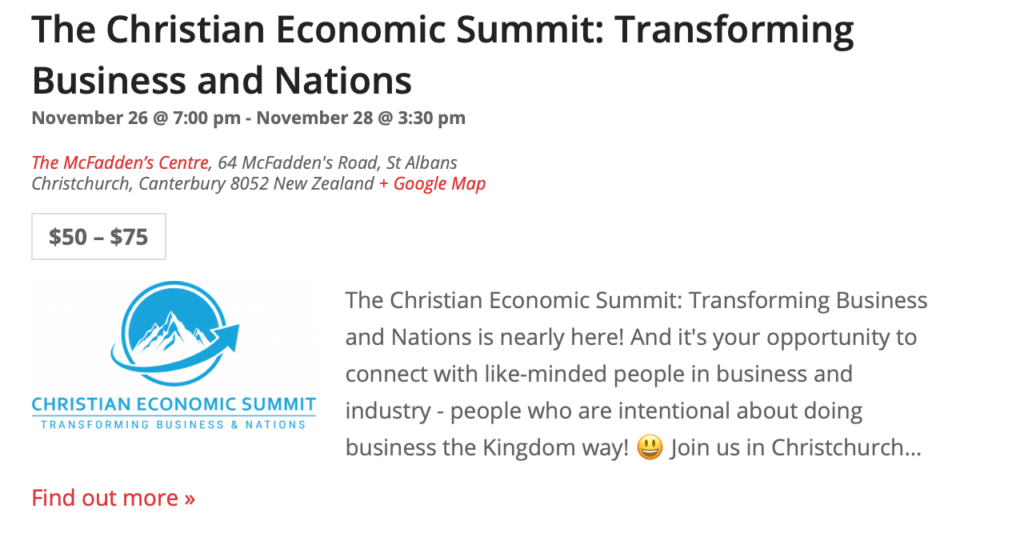Image resolution: width=1024 pixels, height=541 pixels.
Task: Open the Christian Economic Summit event title
Action: [x=442, y=31]
